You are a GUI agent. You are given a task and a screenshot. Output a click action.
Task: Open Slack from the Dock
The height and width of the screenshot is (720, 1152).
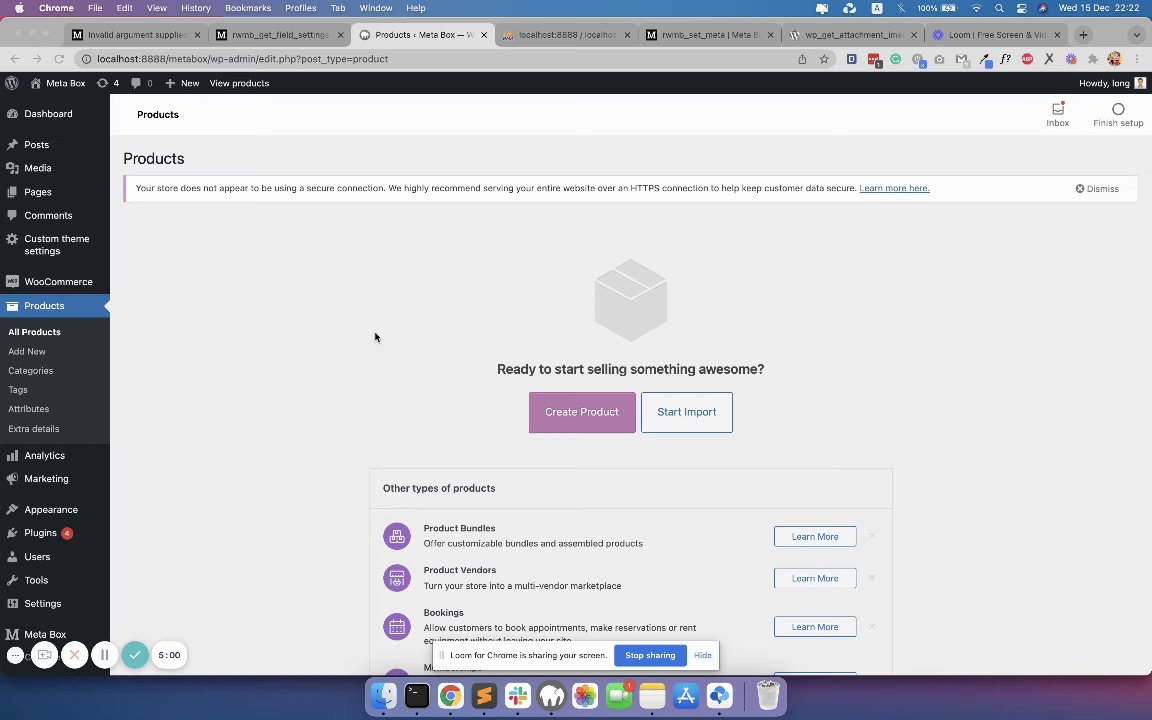pyautogui.click(x=518, y=695)
